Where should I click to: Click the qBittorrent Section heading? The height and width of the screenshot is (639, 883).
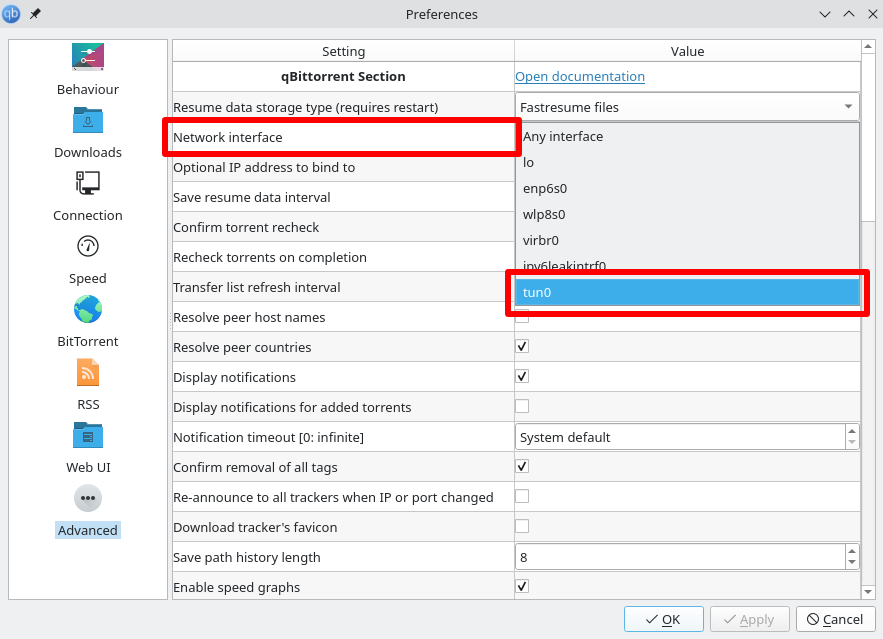343,77
